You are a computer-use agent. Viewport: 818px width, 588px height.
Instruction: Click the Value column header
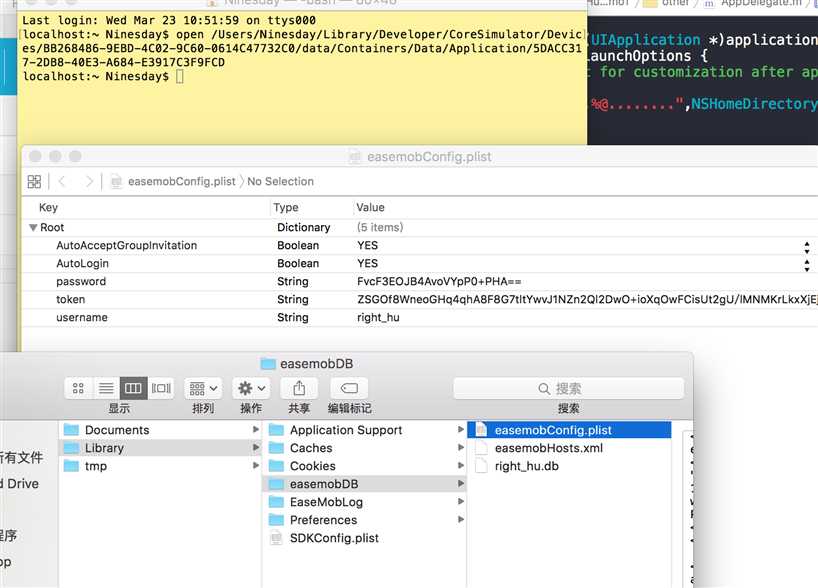pos(370,208)
